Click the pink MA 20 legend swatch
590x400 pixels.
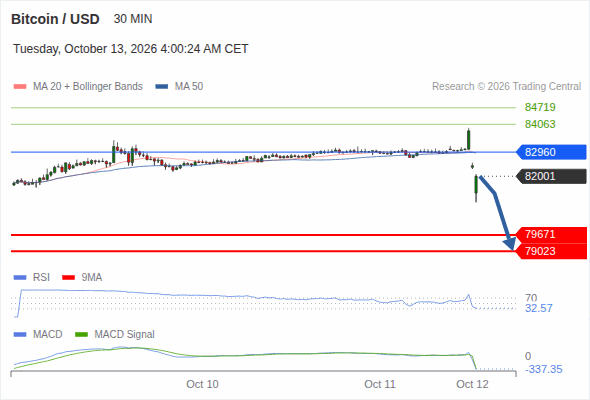point(20,87)
